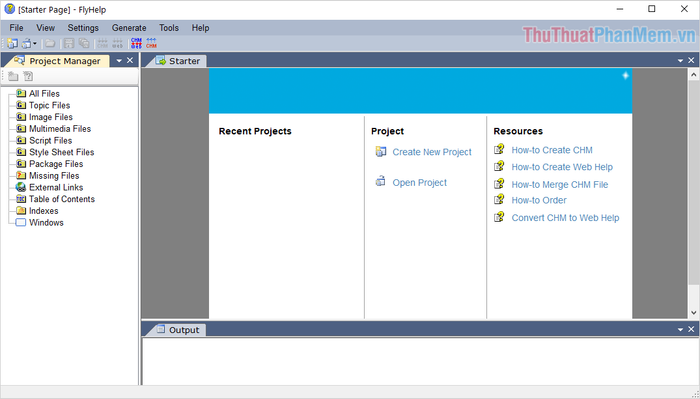The height and width of the screenshot is (399, 700).
Task: Close the Output panel
Action: click(691, 329)
